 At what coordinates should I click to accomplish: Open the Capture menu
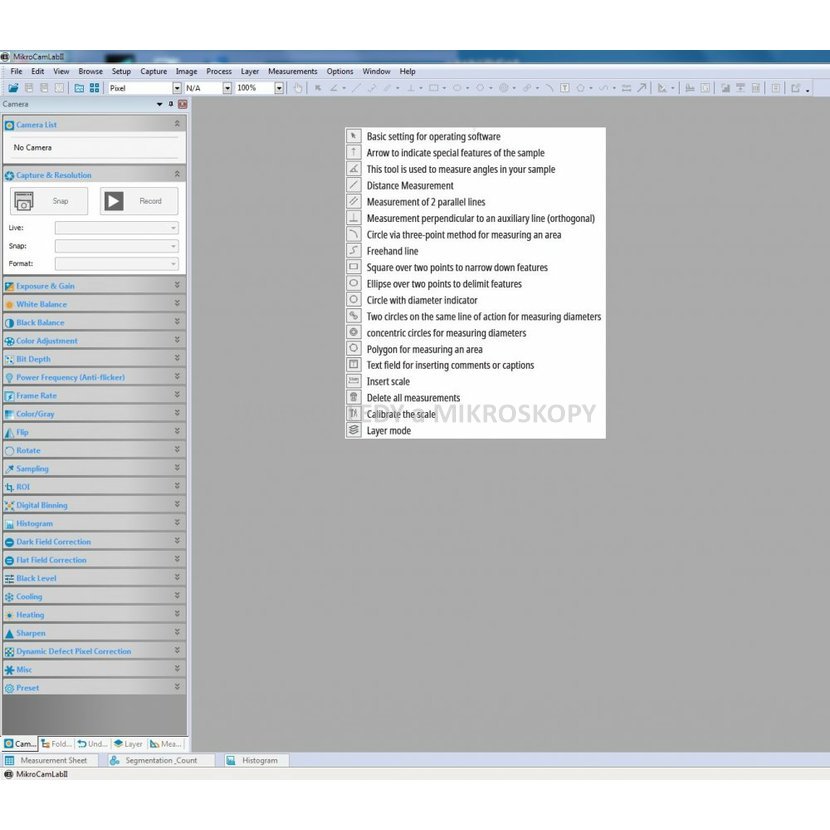pos(154,71)
